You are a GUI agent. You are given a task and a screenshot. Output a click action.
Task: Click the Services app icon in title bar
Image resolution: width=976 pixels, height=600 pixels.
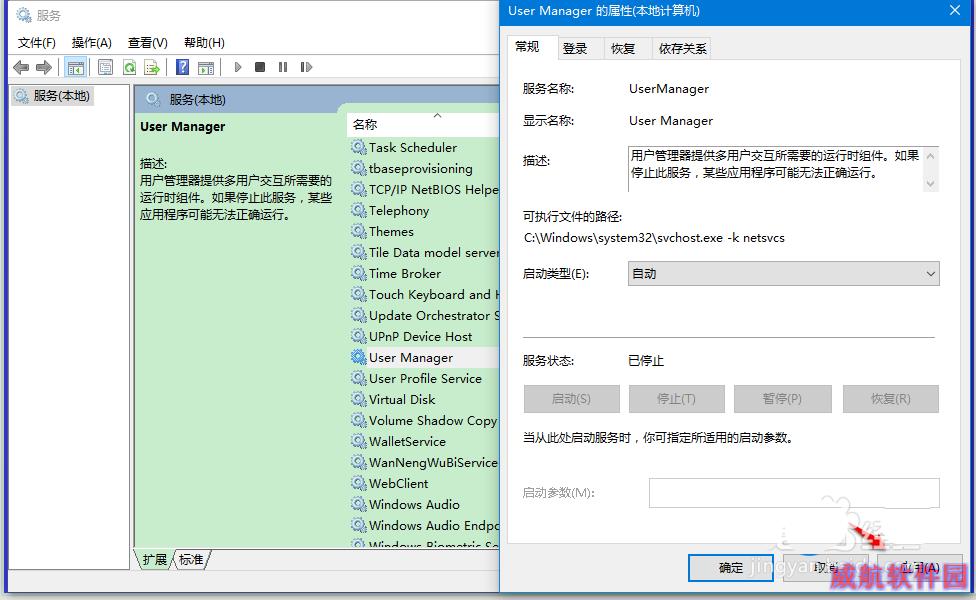click(24, 15)
